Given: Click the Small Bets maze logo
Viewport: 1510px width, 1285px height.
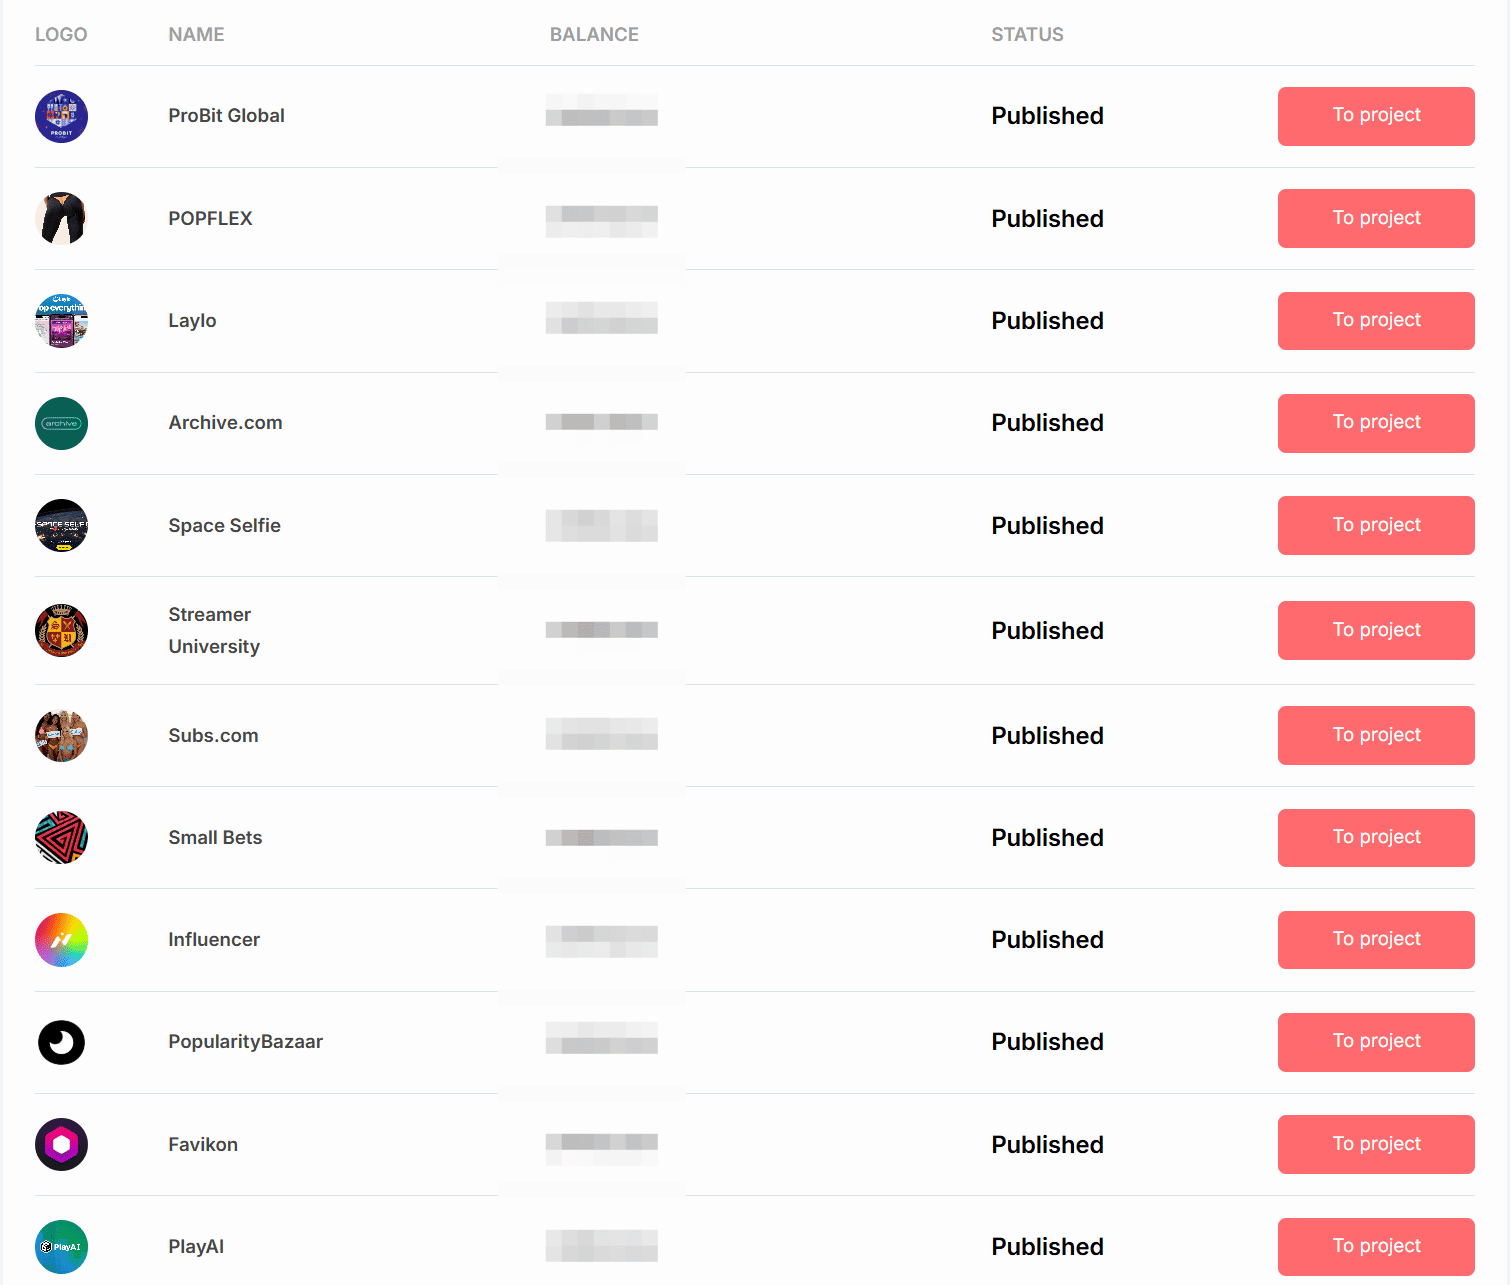Looking at the screenshot, I should [x=61, y=837].
